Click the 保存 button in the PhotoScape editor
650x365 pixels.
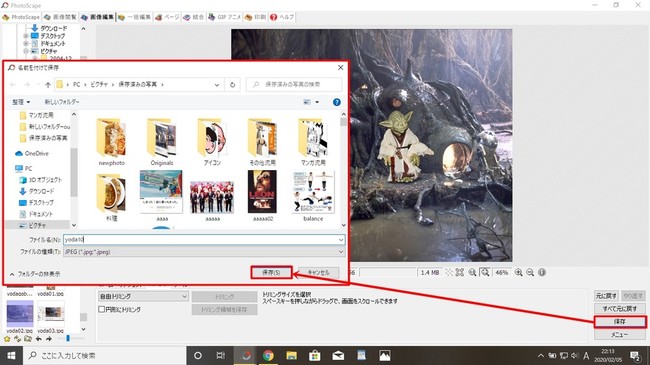coord(620,321)
